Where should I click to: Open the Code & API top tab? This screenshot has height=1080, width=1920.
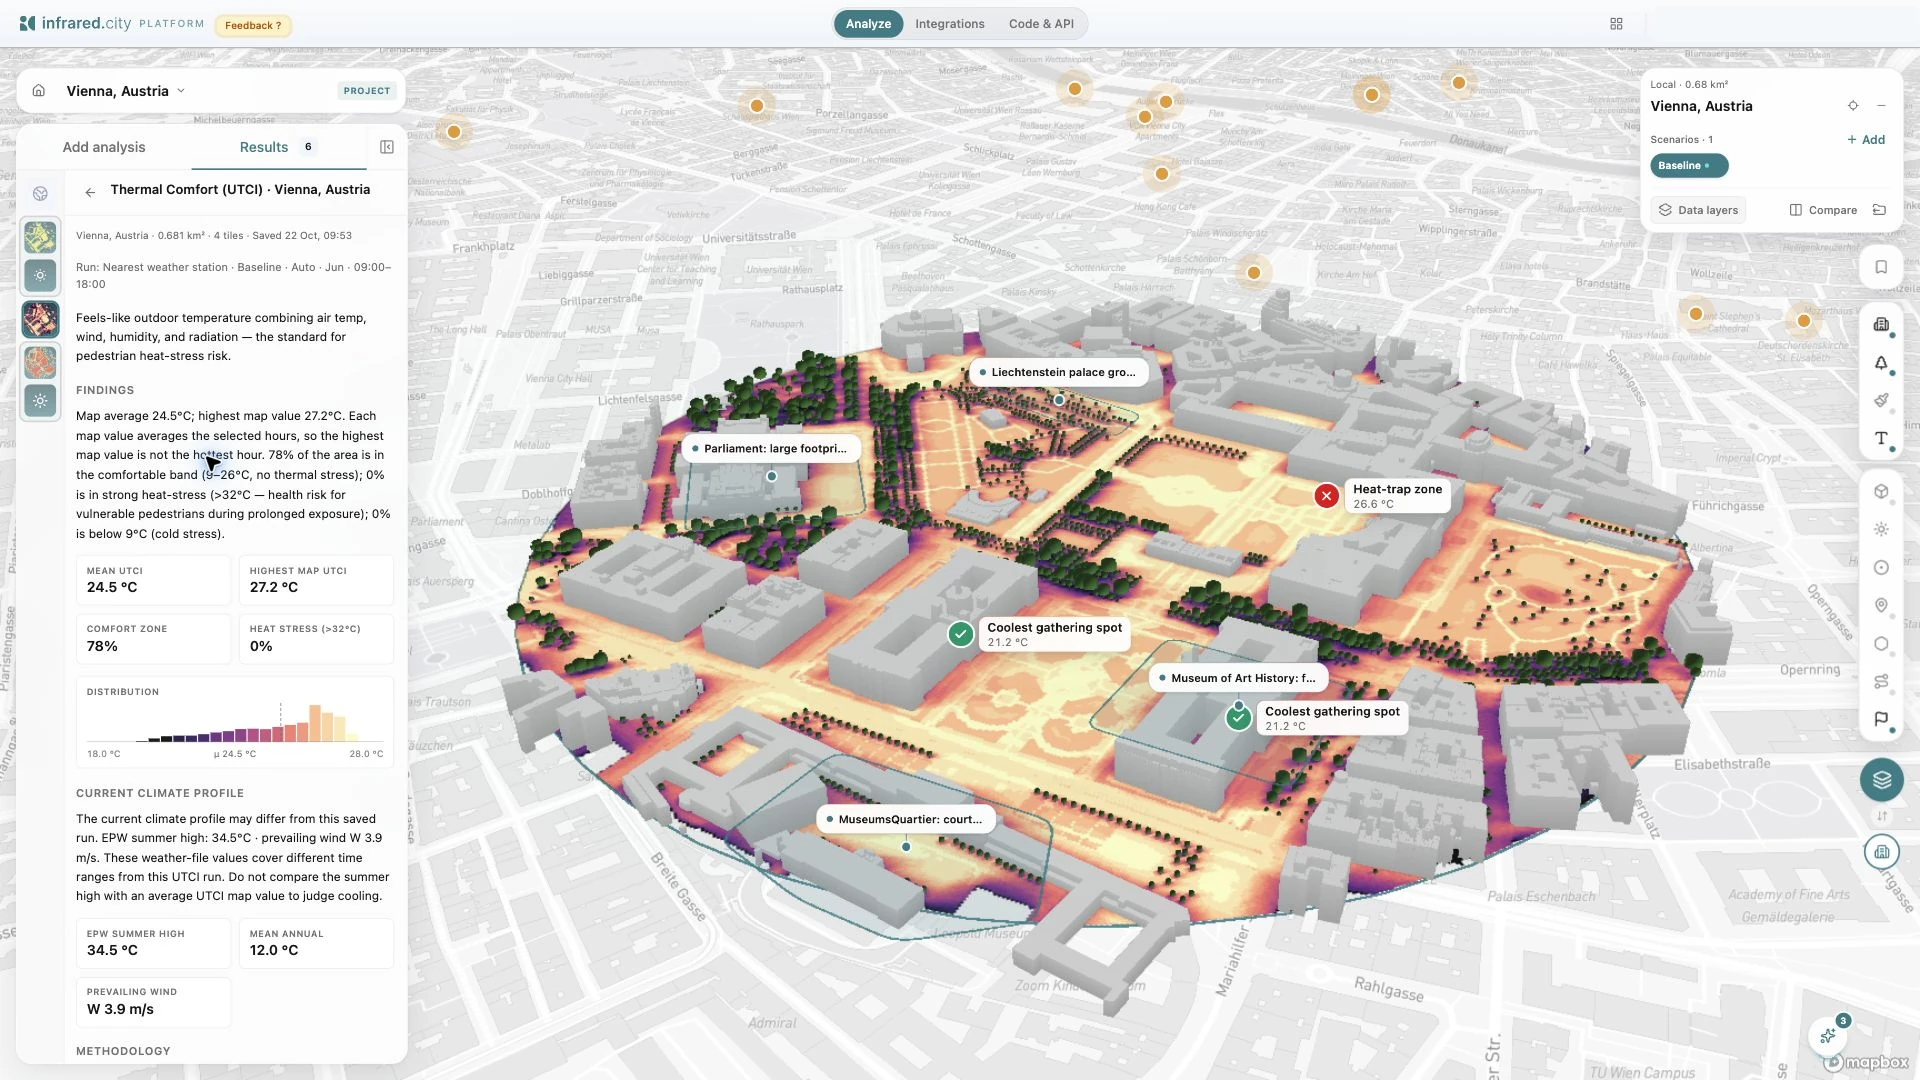(1041, 24)
